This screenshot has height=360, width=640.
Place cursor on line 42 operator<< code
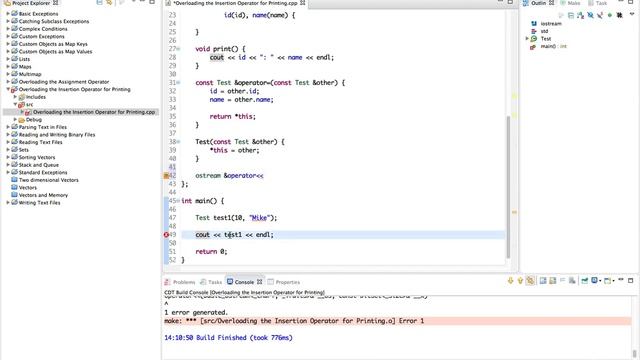[229, 176]
